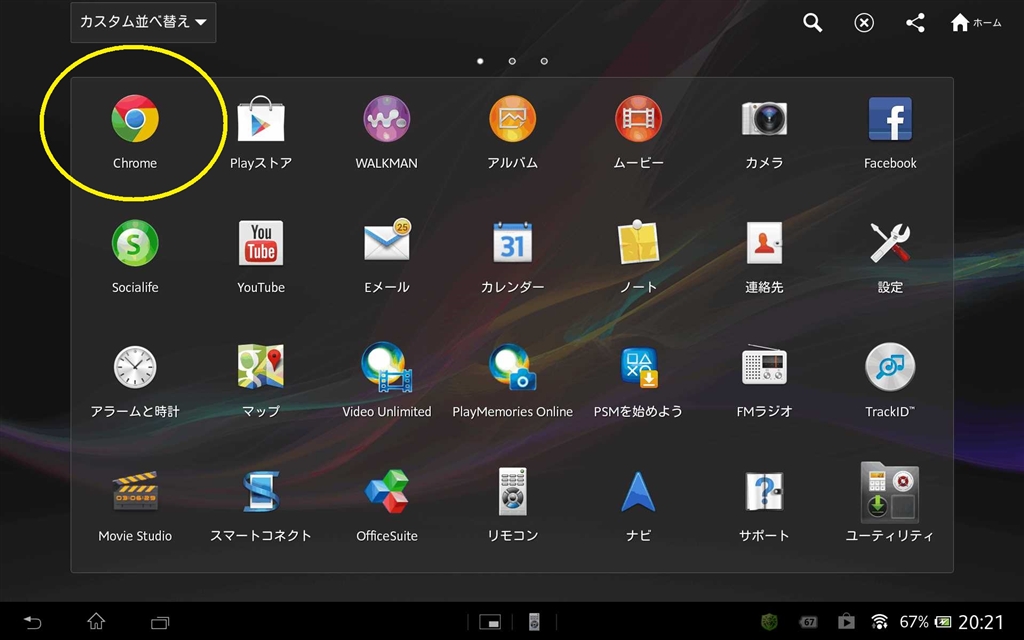Open the WALKMAN music app
Screen dimensions: 1024x640
(x=387, y=121)
